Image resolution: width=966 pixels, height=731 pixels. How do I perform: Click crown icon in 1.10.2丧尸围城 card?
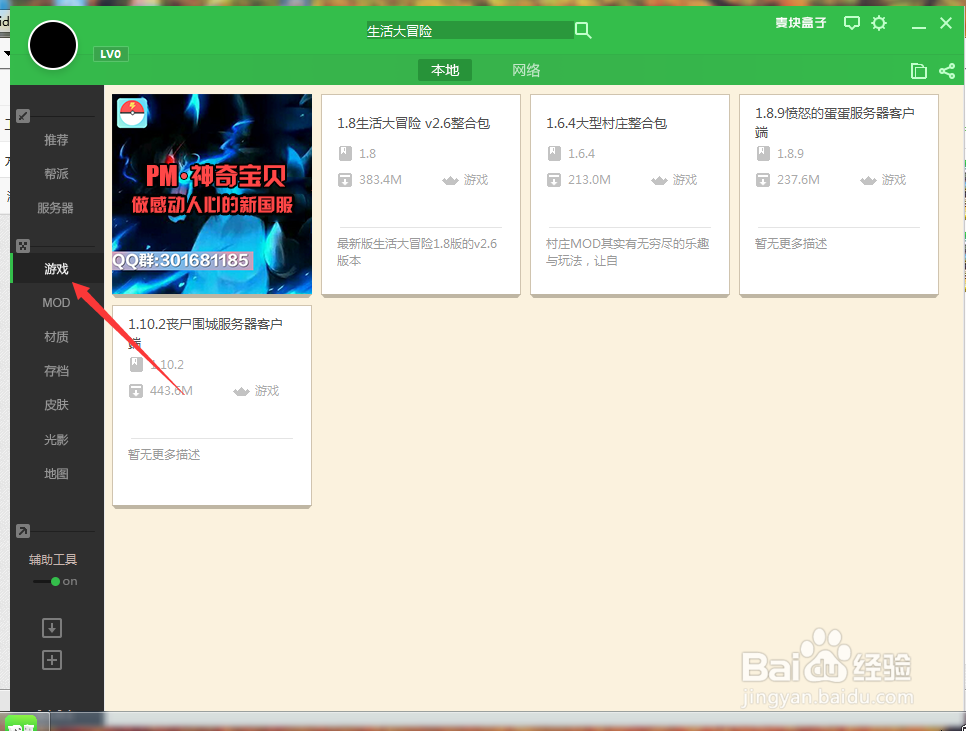(242, 392)
